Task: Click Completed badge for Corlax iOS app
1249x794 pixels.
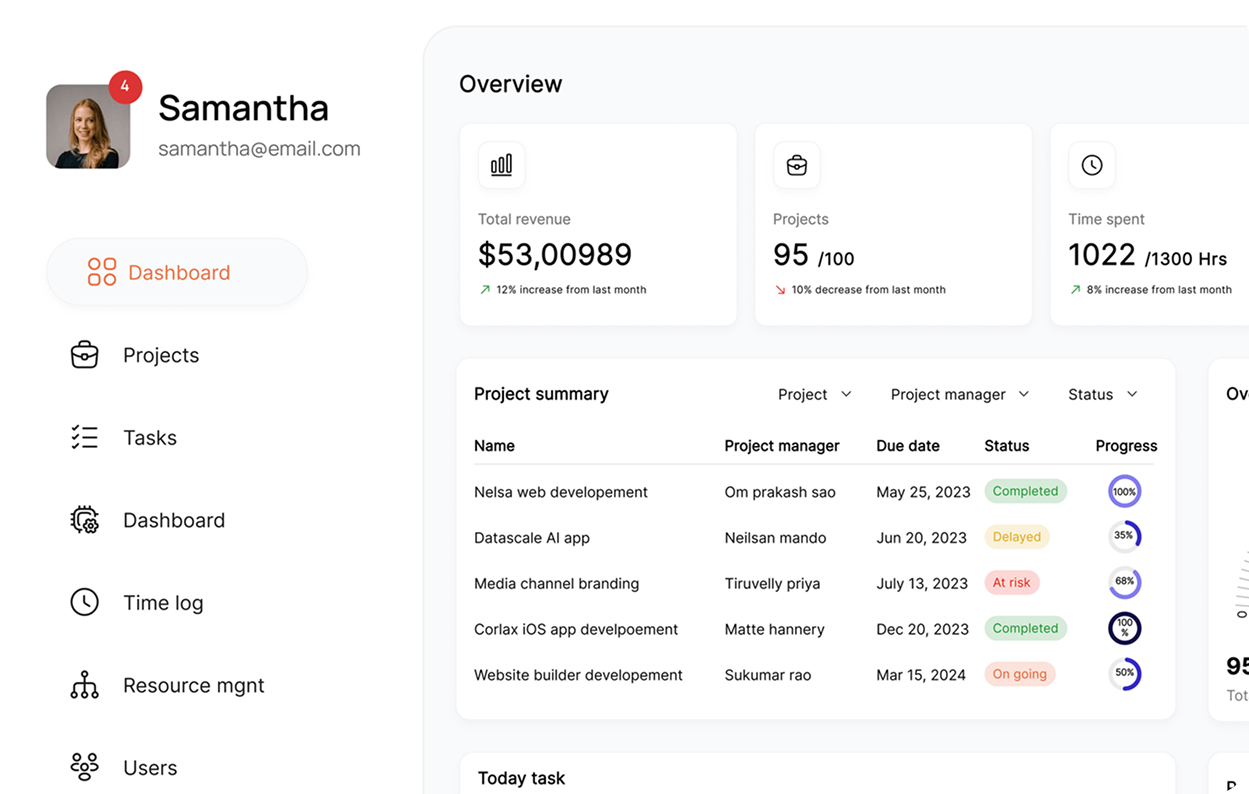Action: tap(1025, 628)
